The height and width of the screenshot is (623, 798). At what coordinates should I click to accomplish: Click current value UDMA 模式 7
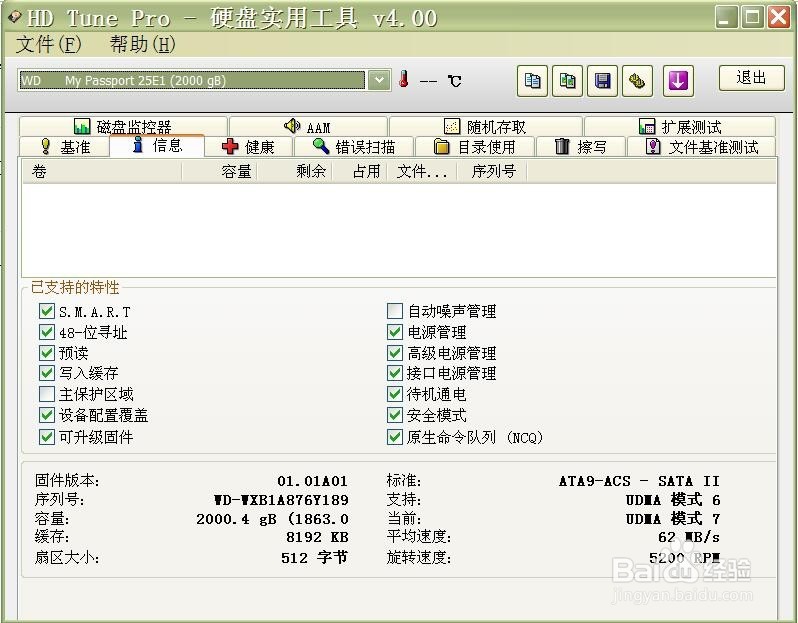tap(673, 519)
